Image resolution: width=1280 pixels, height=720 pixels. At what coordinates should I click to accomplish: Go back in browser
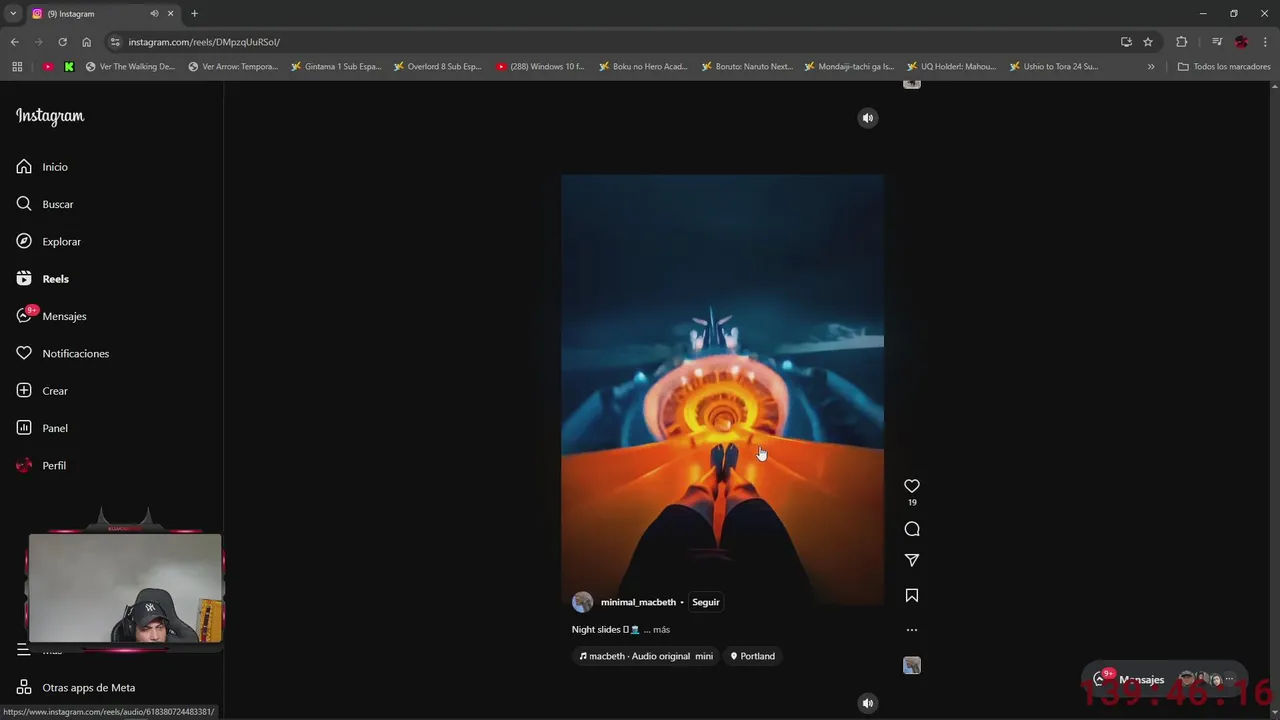[14, 42]
